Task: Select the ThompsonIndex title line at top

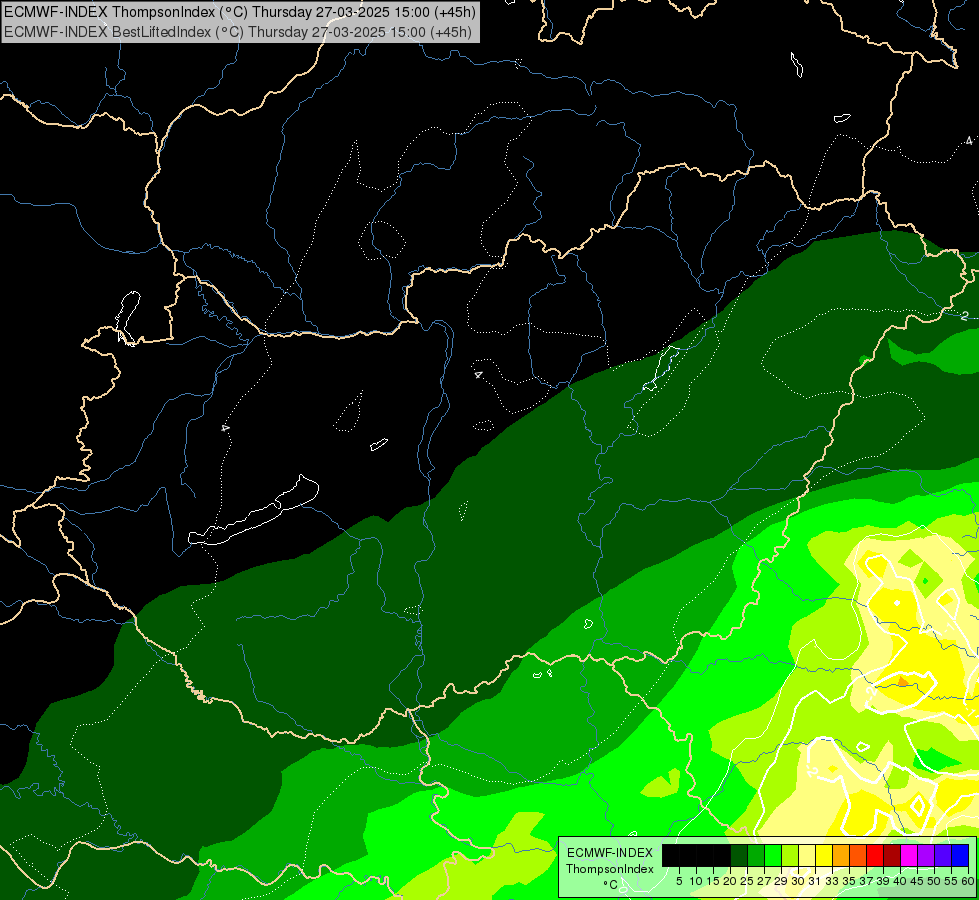Action: click(x=239, y=12)
